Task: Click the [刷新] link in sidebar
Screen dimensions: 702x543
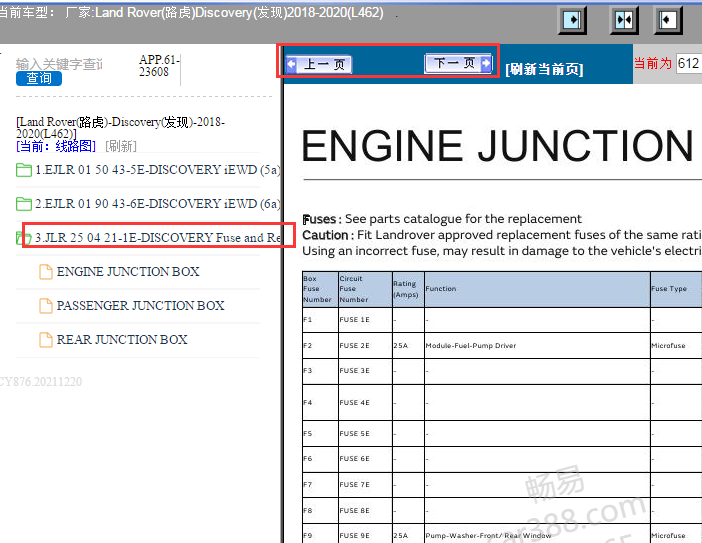Action: pos(121,146)
